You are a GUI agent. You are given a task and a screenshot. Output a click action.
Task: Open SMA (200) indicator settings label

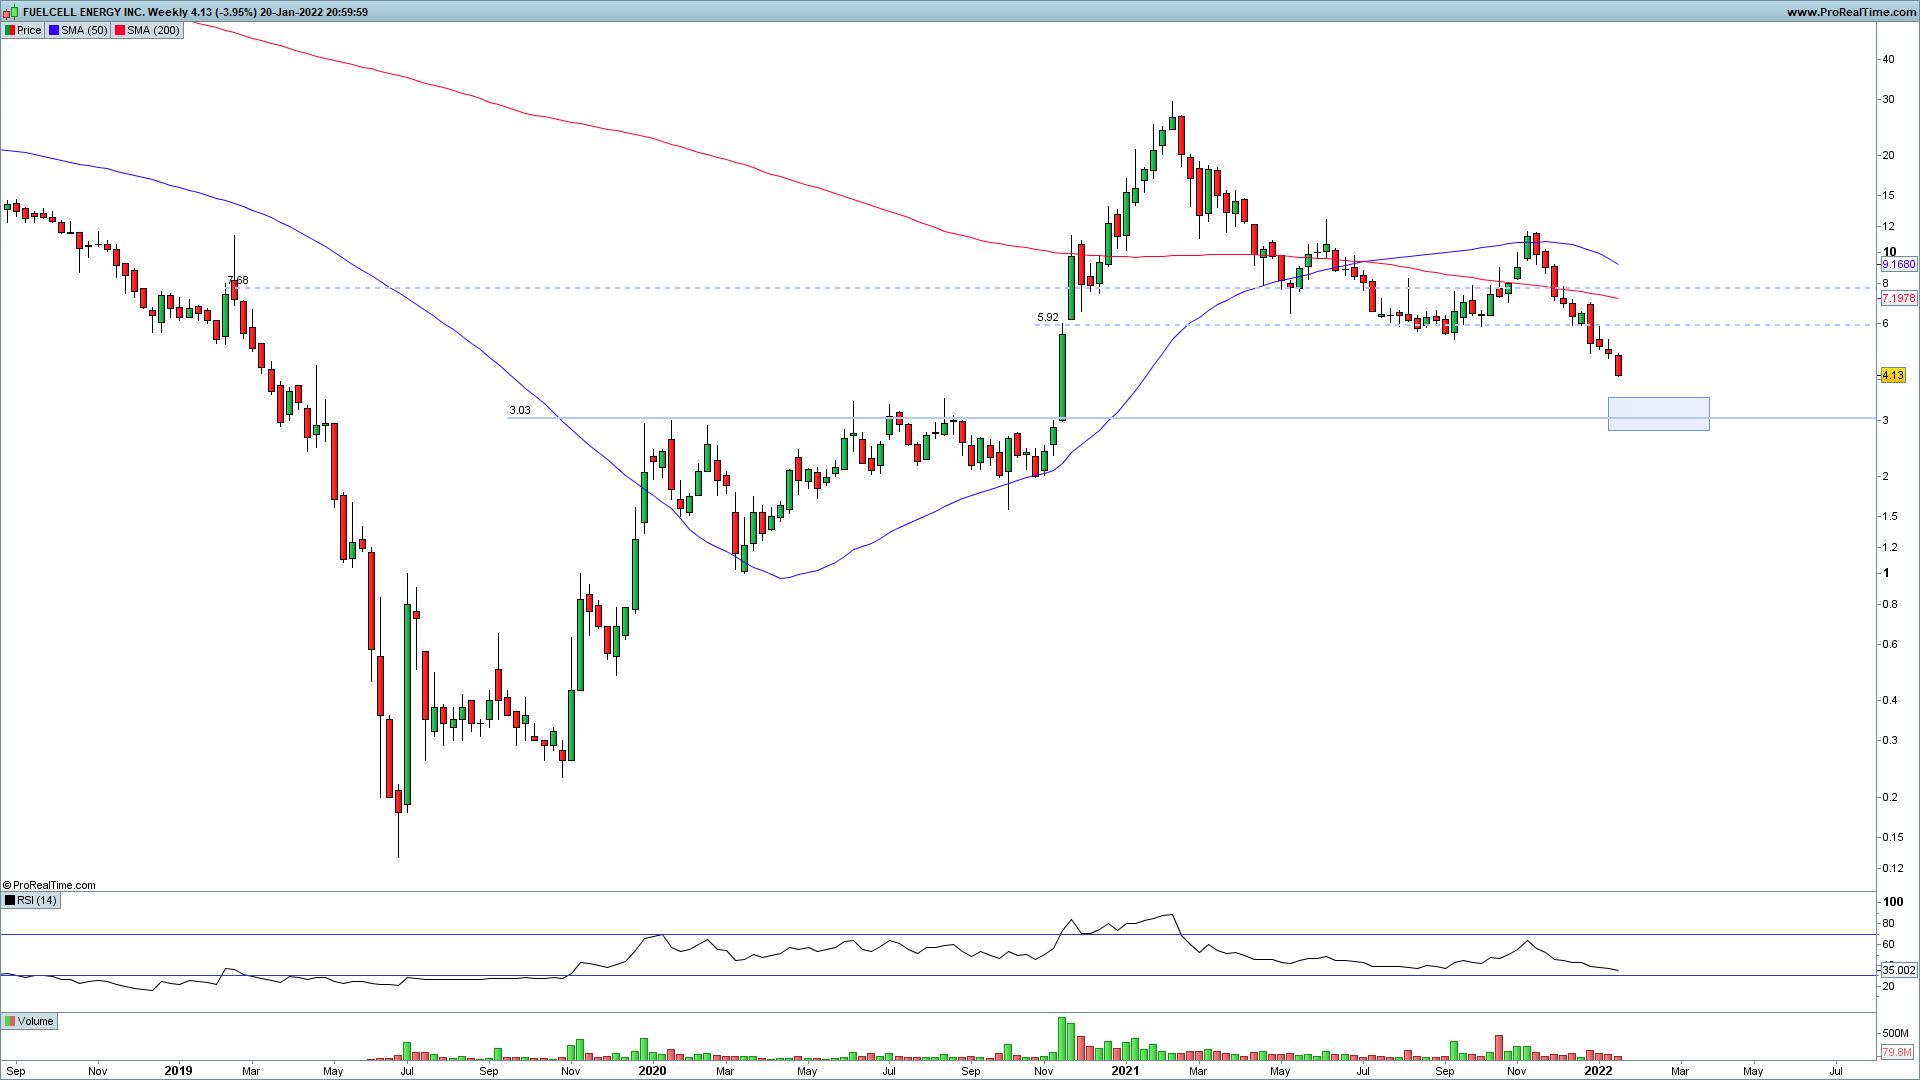[x=153, y=30]
